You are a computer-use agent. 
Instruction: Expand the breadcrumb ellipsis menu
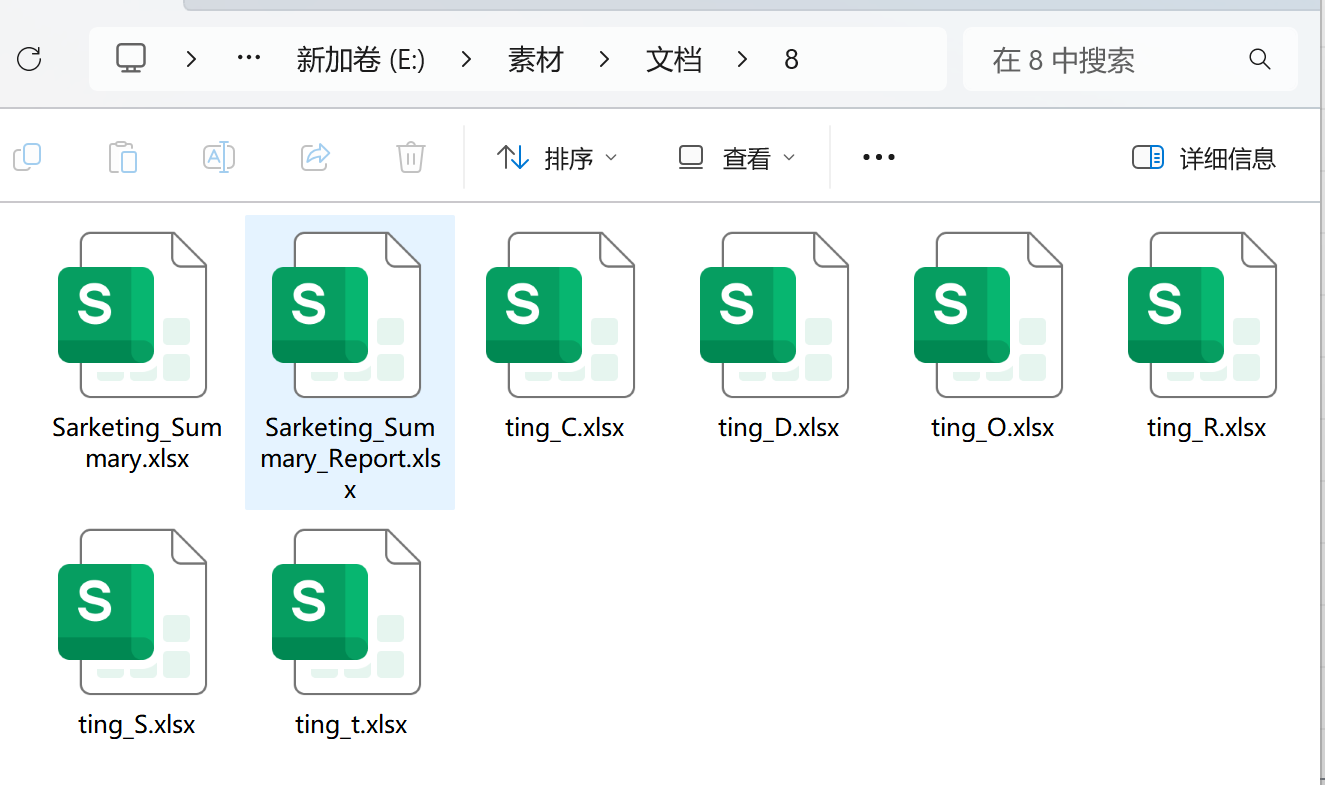pos(248,59)
